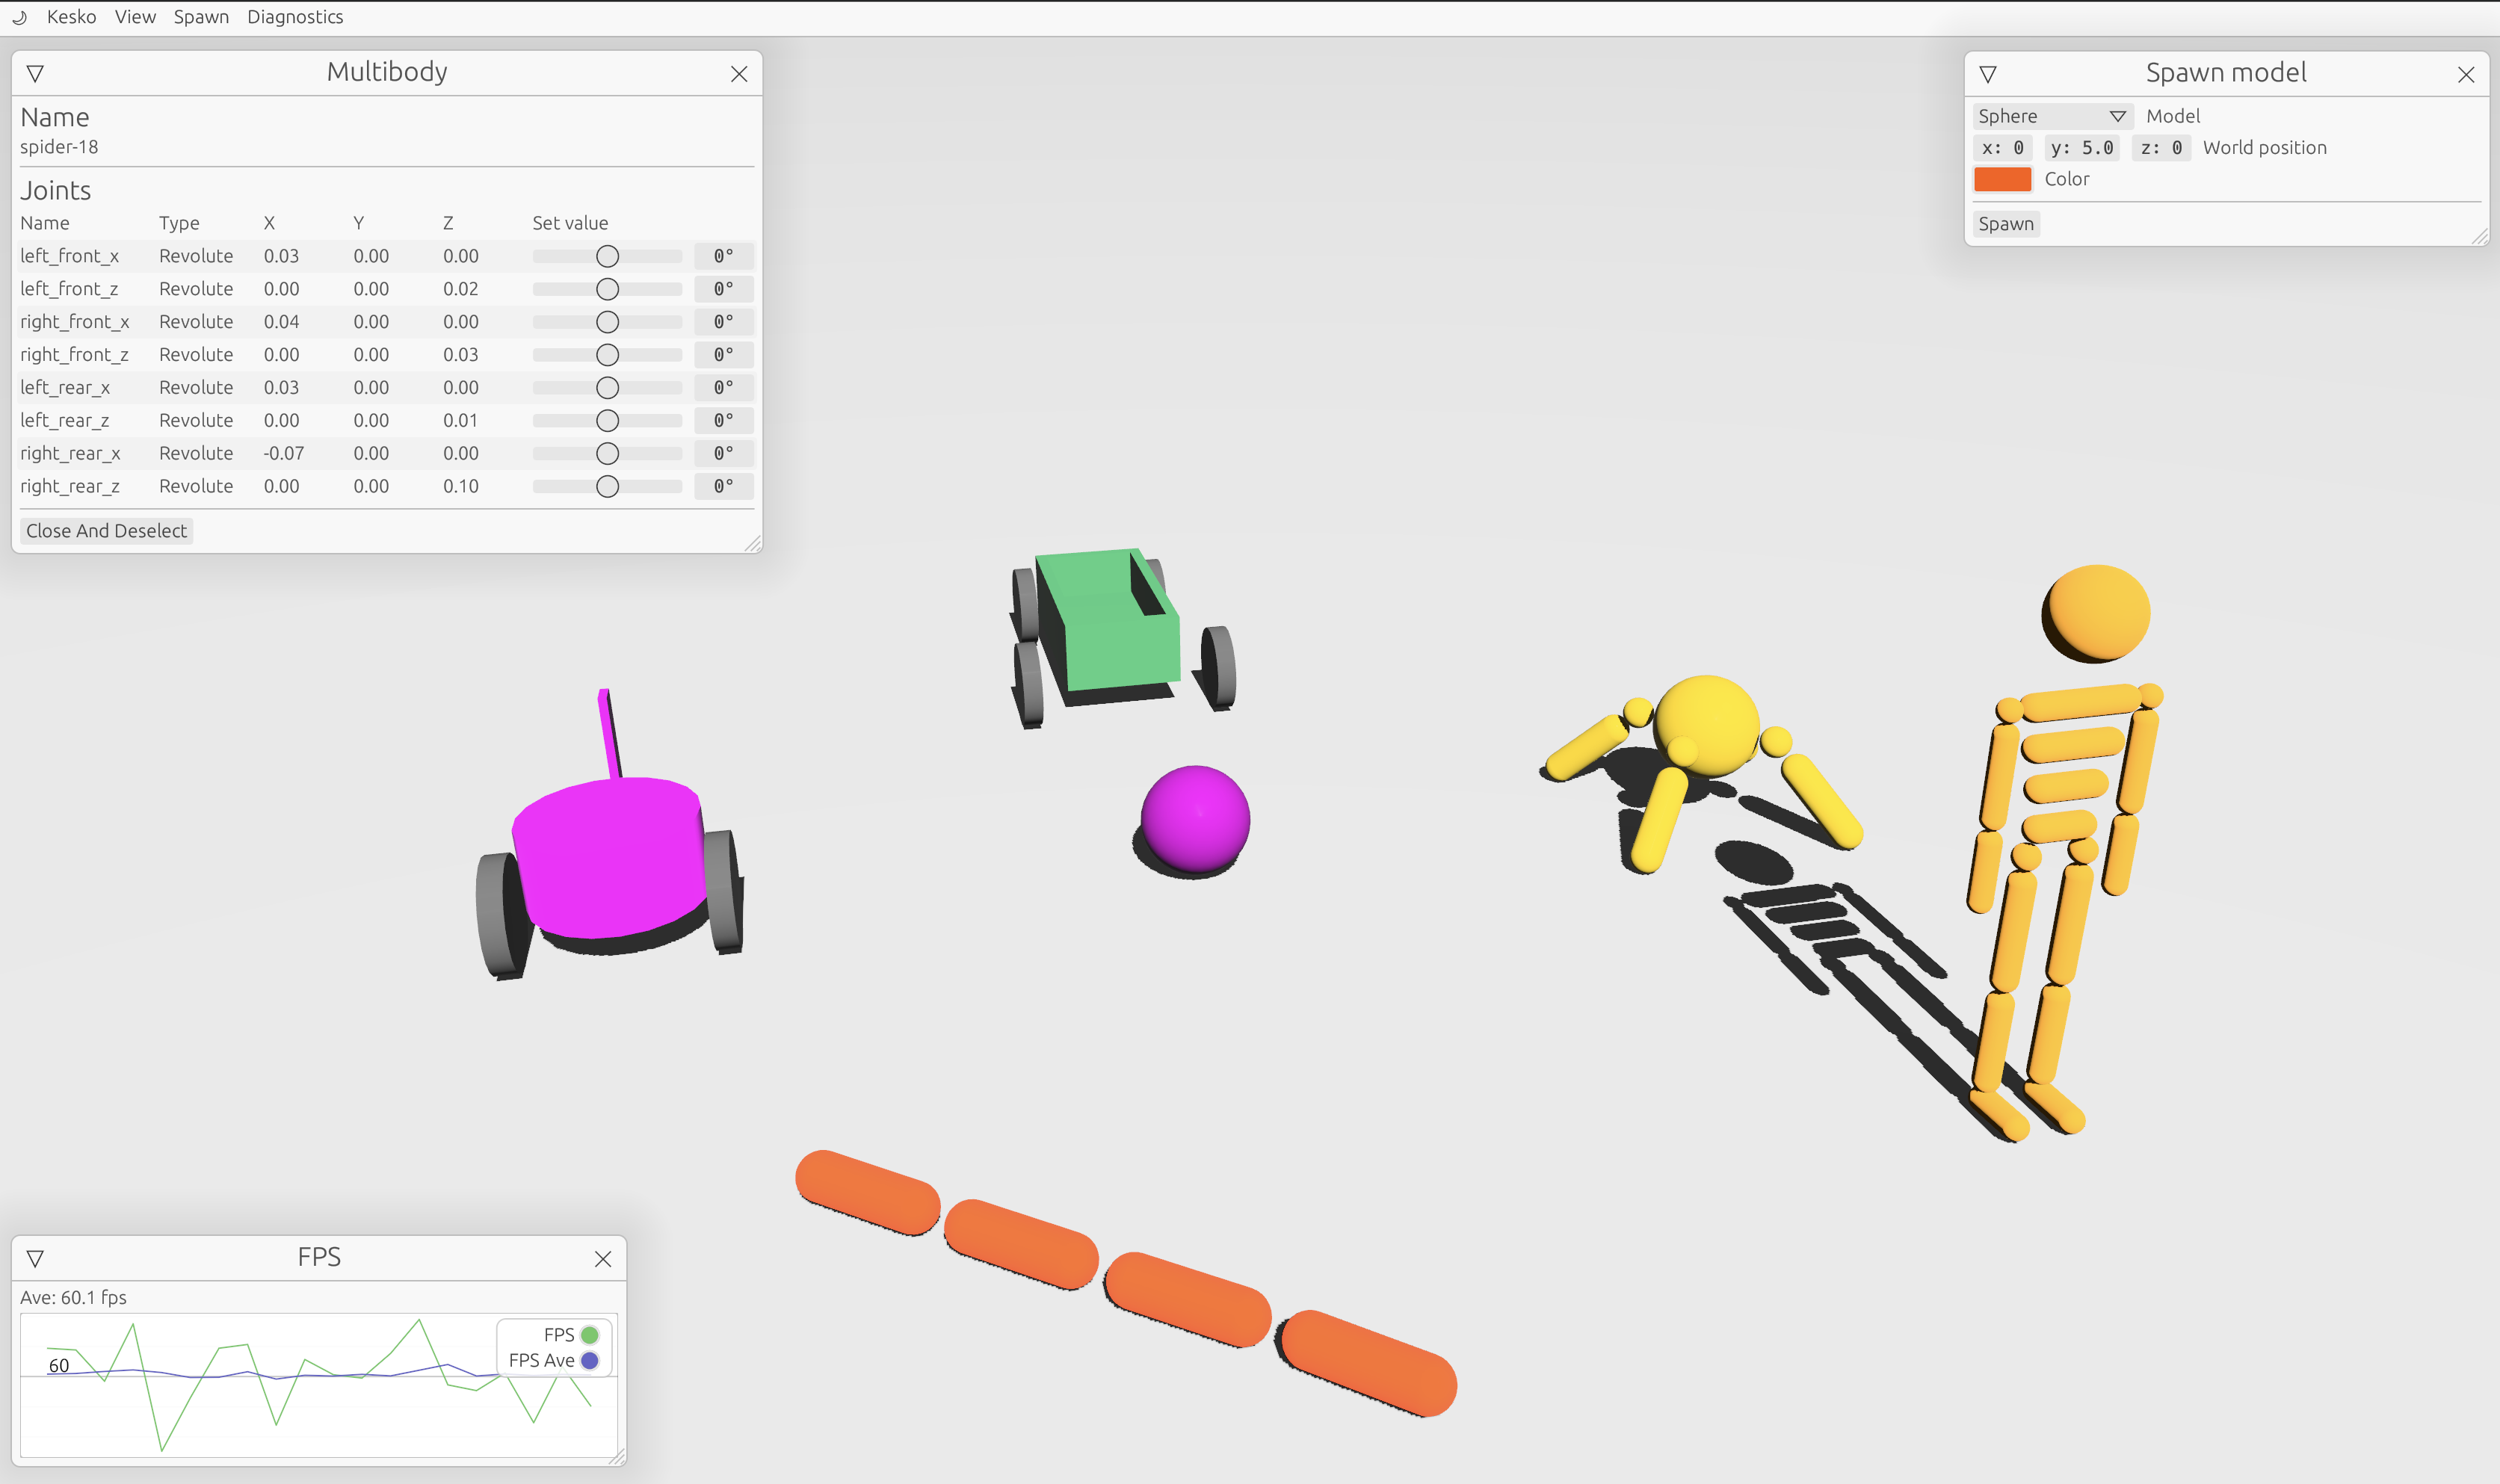Click the right_rear_z angle value field
The image size is (2500, 1484).
(723, 486)
